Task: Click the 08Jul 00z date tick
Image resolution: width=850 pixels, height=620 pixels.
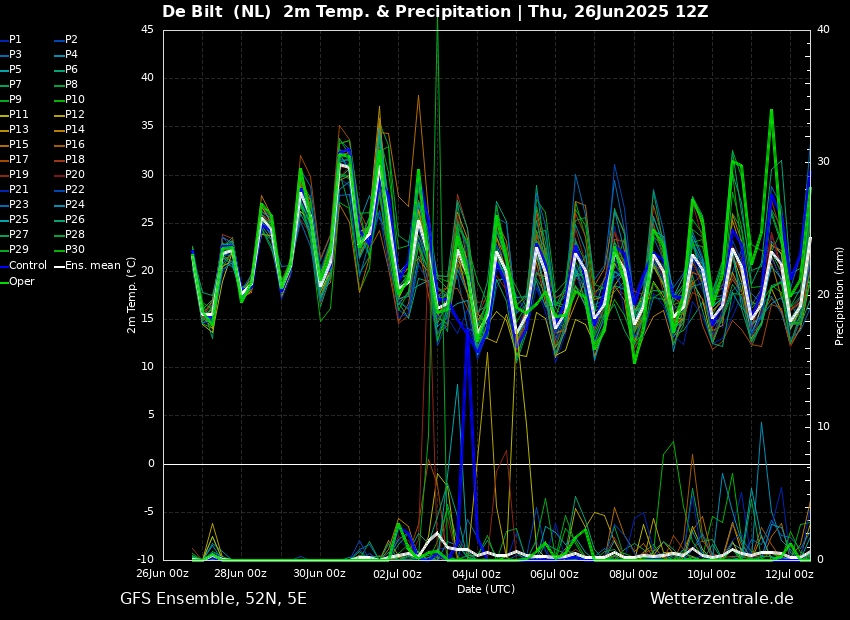Action: coord(633,574)
